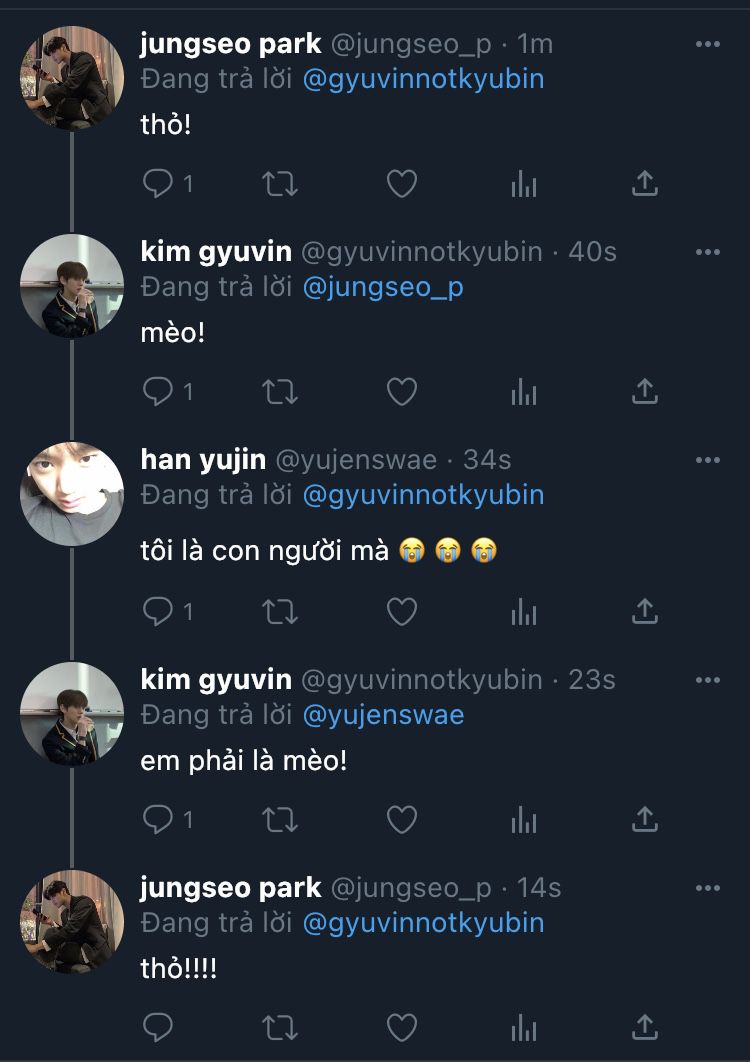Image resolution: width=750 pixels, height=1062 pixels.
Task: Retweet jungseo park's "thỏ!!!!" tweet
Action: 280,1027
